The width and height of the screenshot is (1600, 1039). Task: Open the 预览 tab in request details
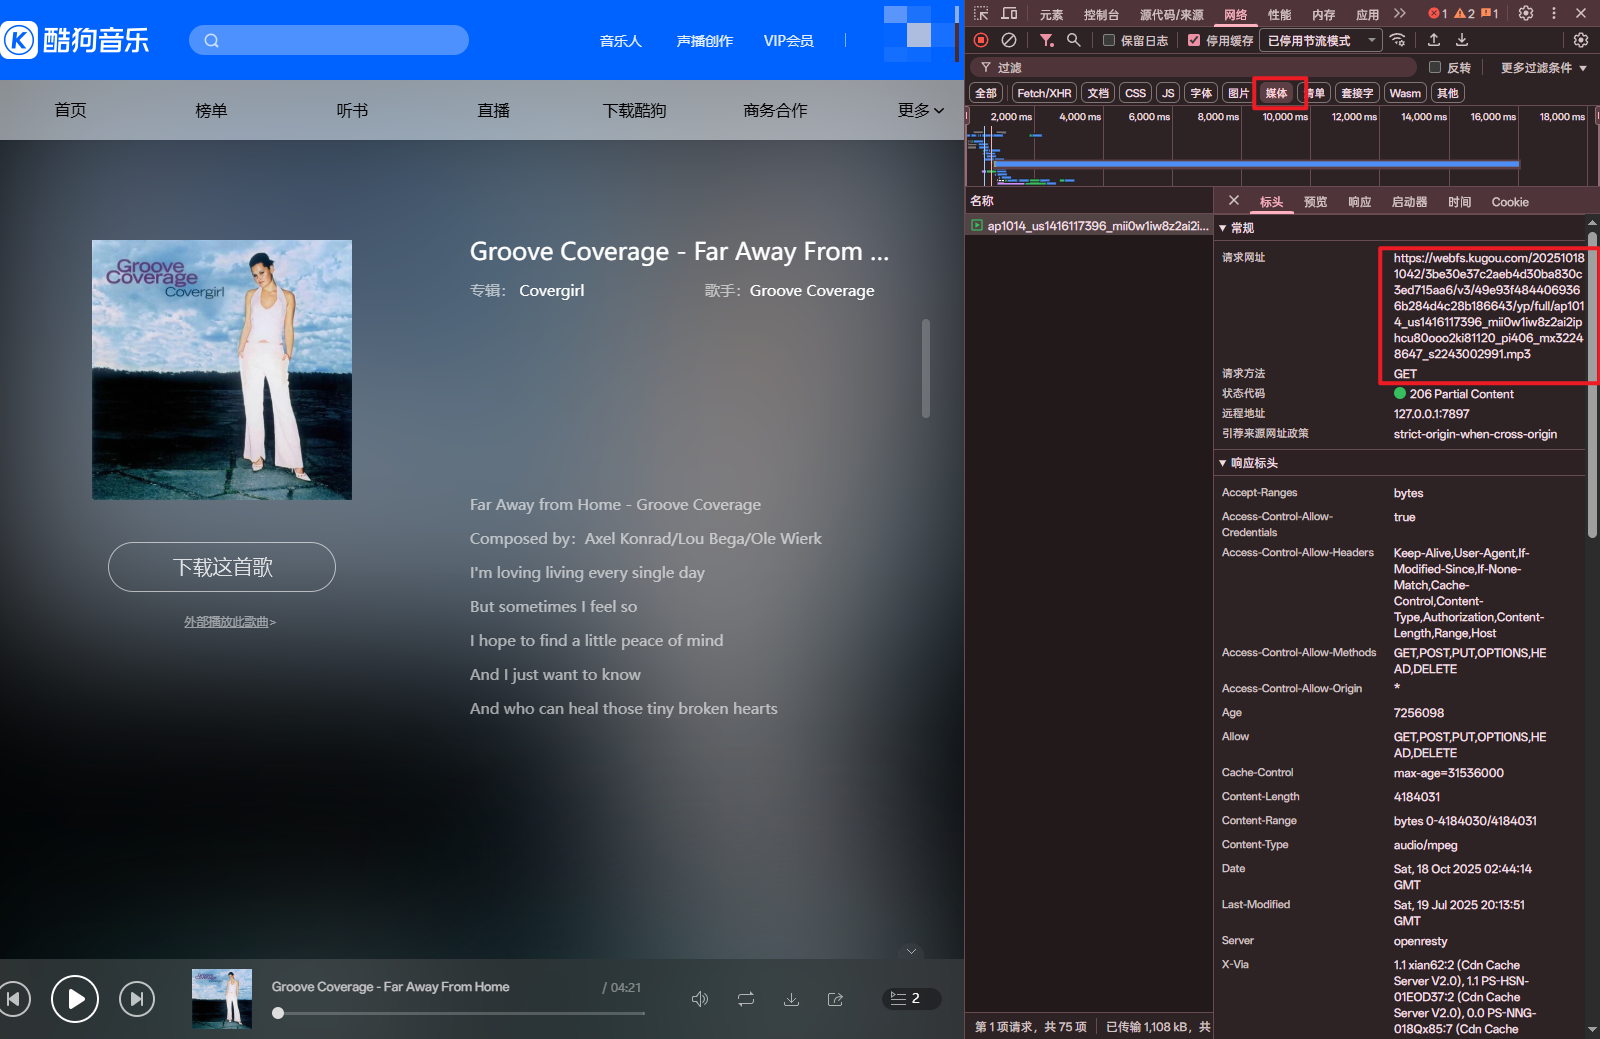point(1315,202)
